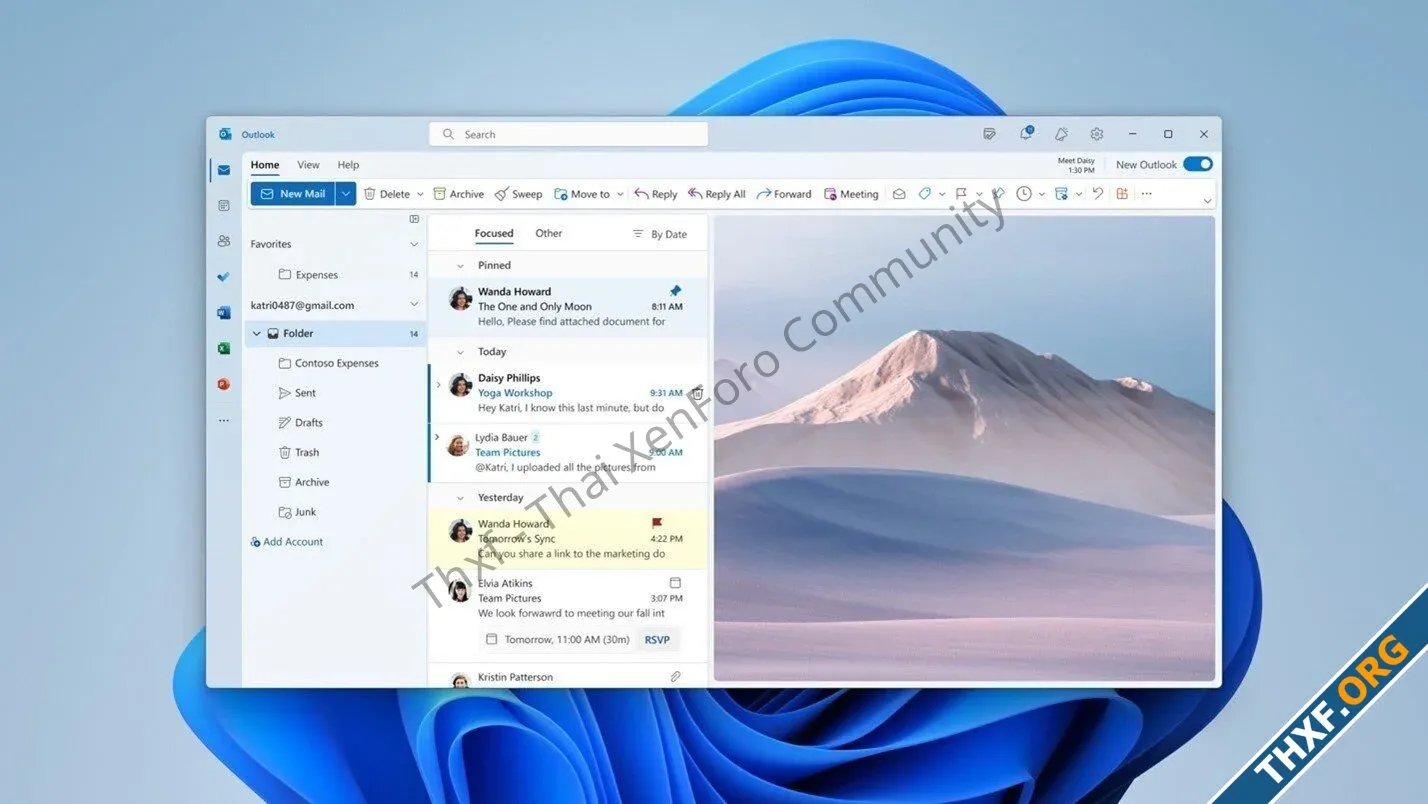Screen dimensions: 1428x804
Task: Select the Other inbox tab
Action: pos(549,233)
